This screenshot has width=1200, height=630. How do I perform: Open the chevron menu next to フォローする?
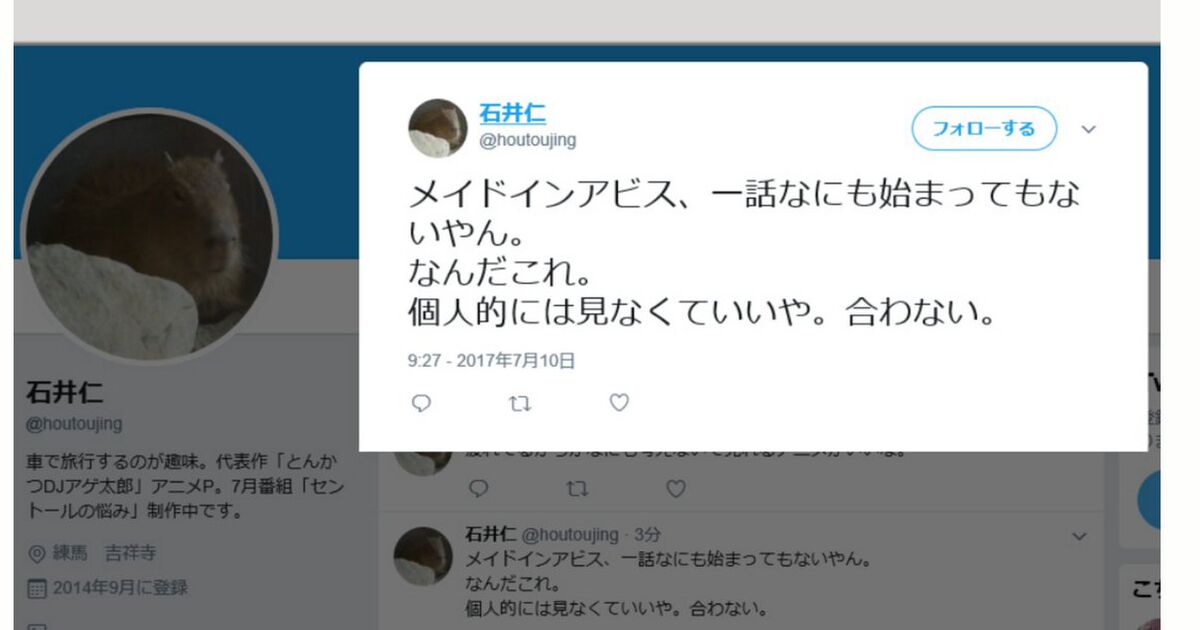point(1089,129)
